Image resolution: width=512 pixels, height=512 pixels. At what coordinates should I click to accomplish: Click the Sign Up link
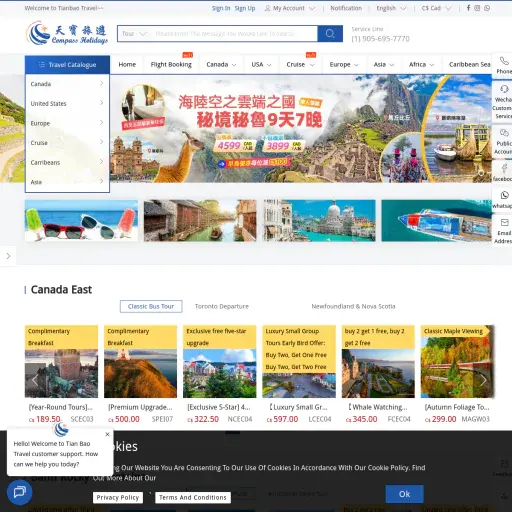pos(245,8)
